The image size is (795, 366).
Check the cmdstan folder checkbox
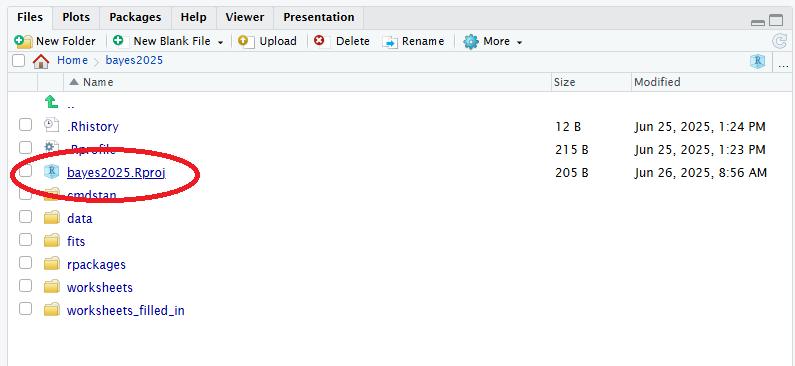point(25,194)
